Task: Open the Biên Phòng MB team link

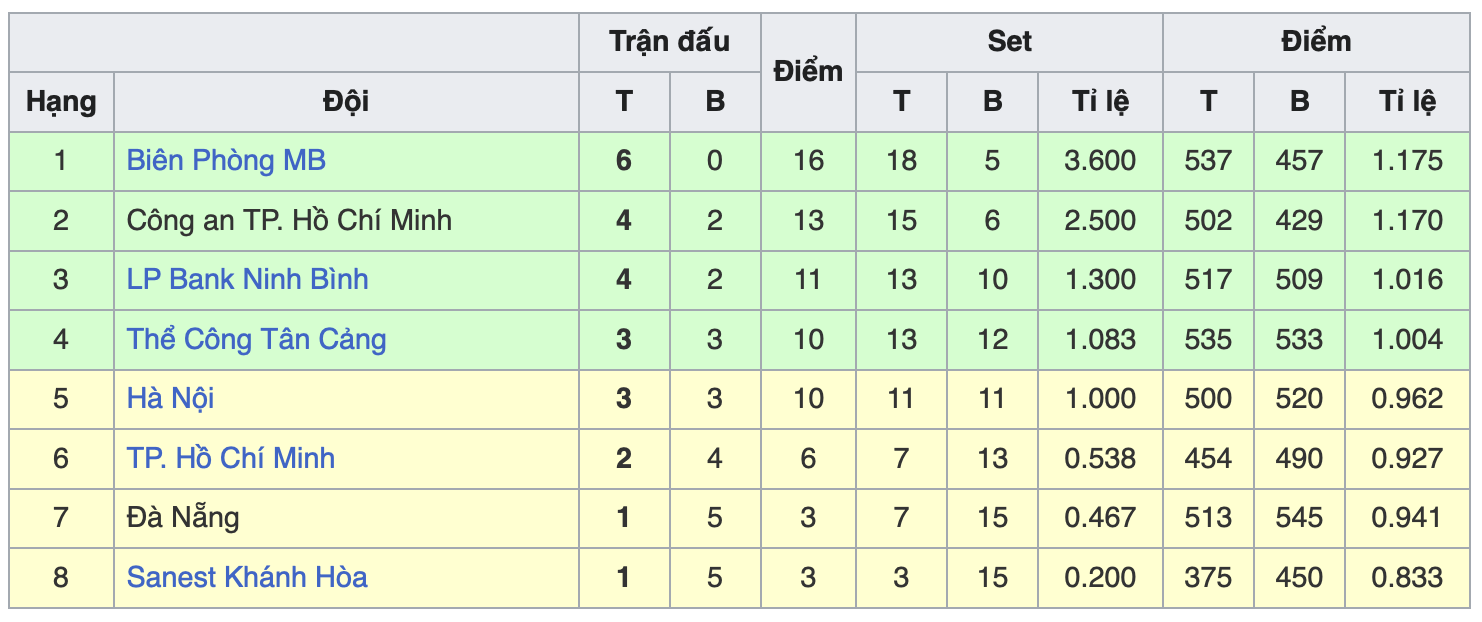Action: tap(226, 161)
